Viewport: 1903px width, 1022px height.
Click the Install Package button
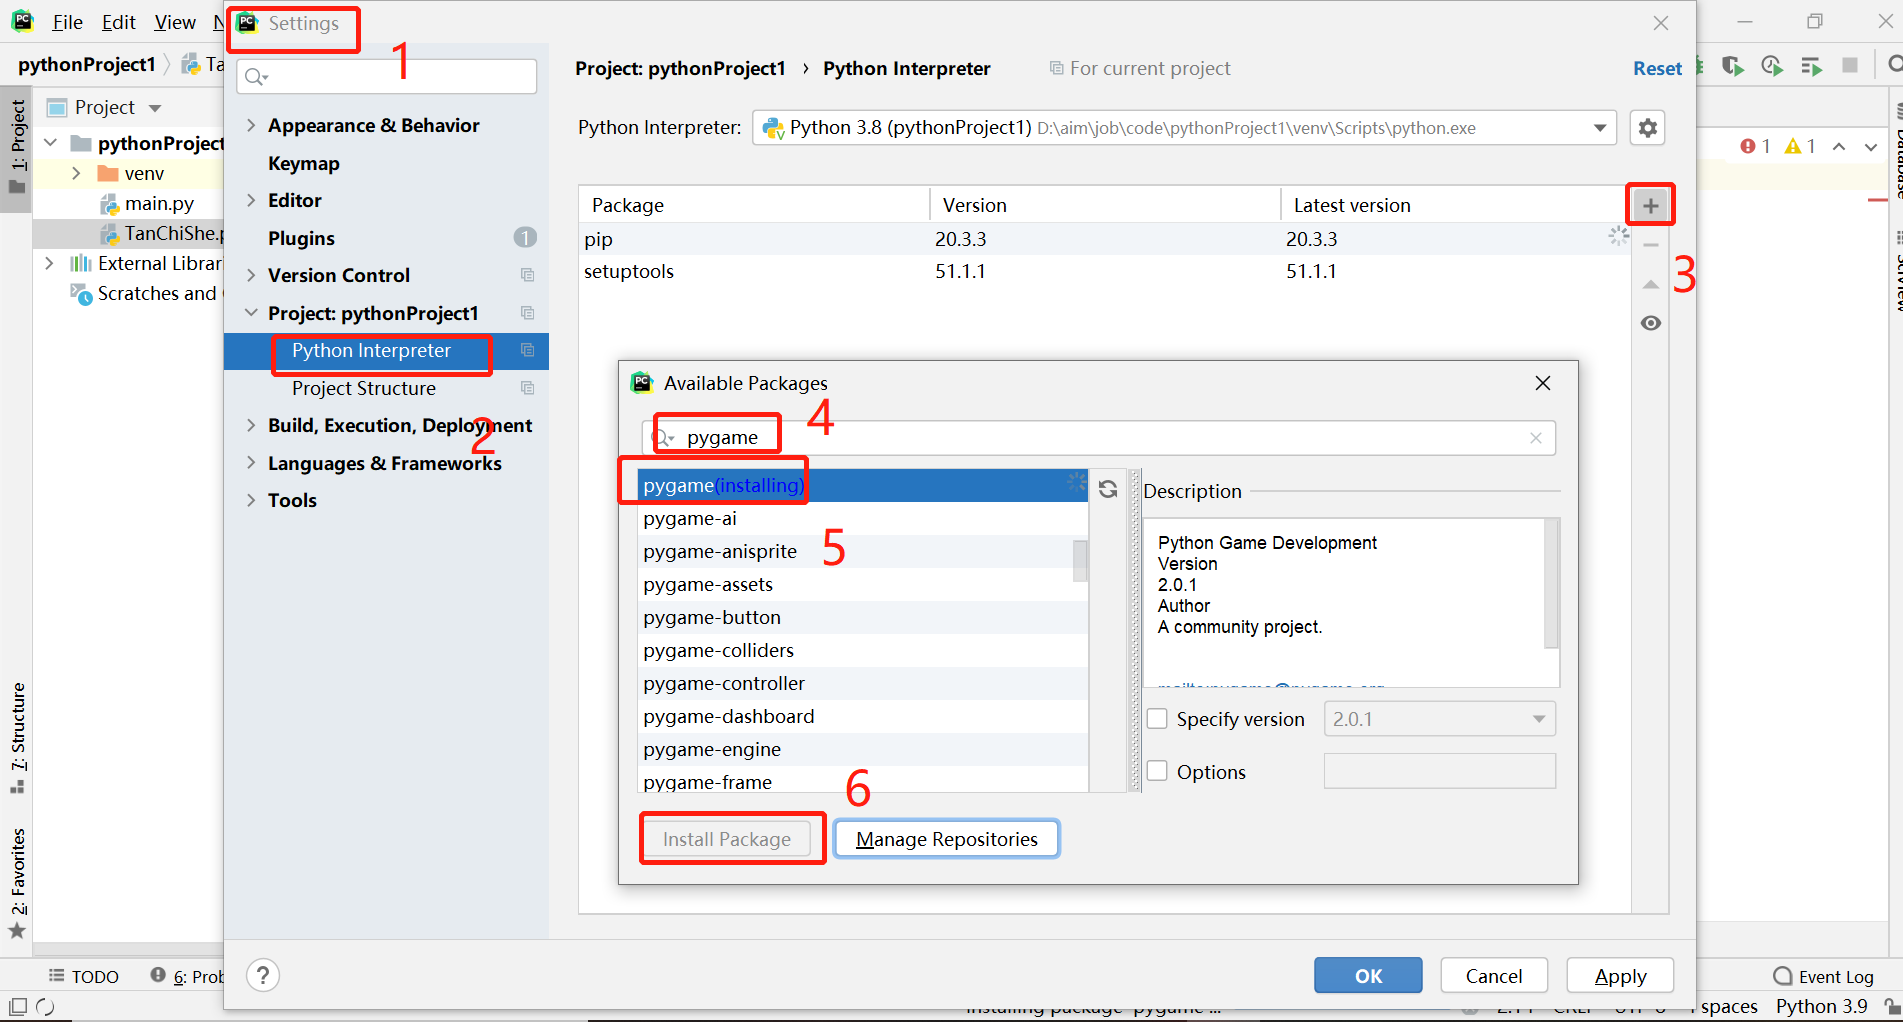pyautogui.click(x=727, y=839)
